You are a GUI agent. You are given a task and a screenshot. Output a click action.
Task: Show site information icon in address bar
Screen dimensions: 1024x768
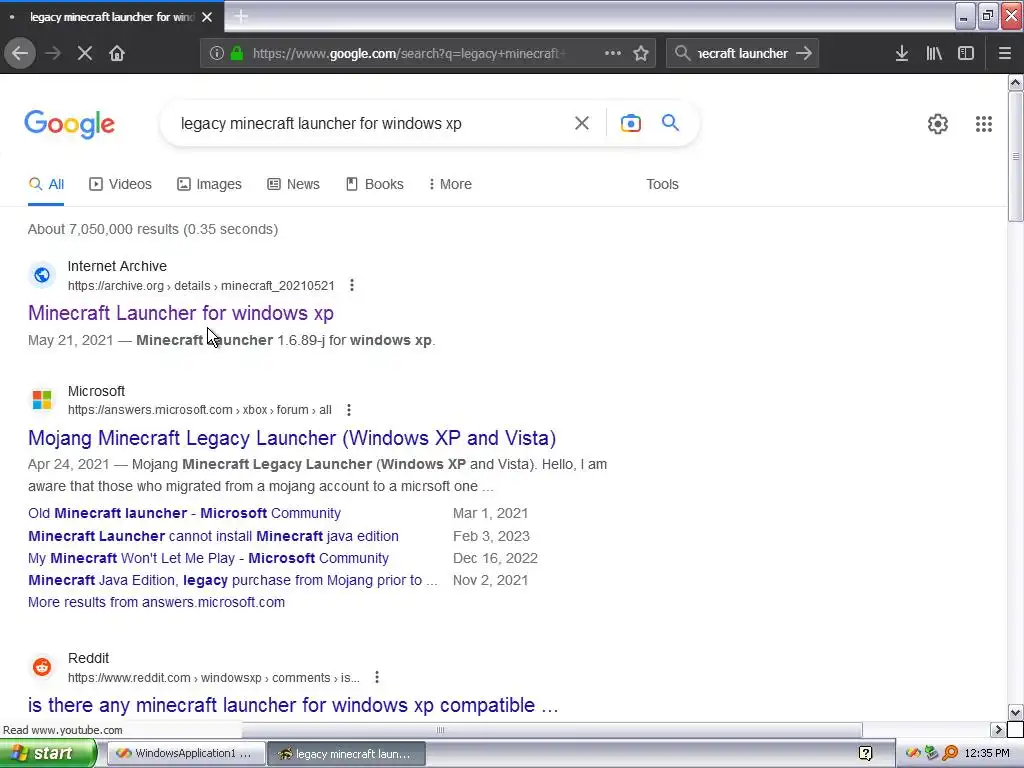click(x=217, y=54)
